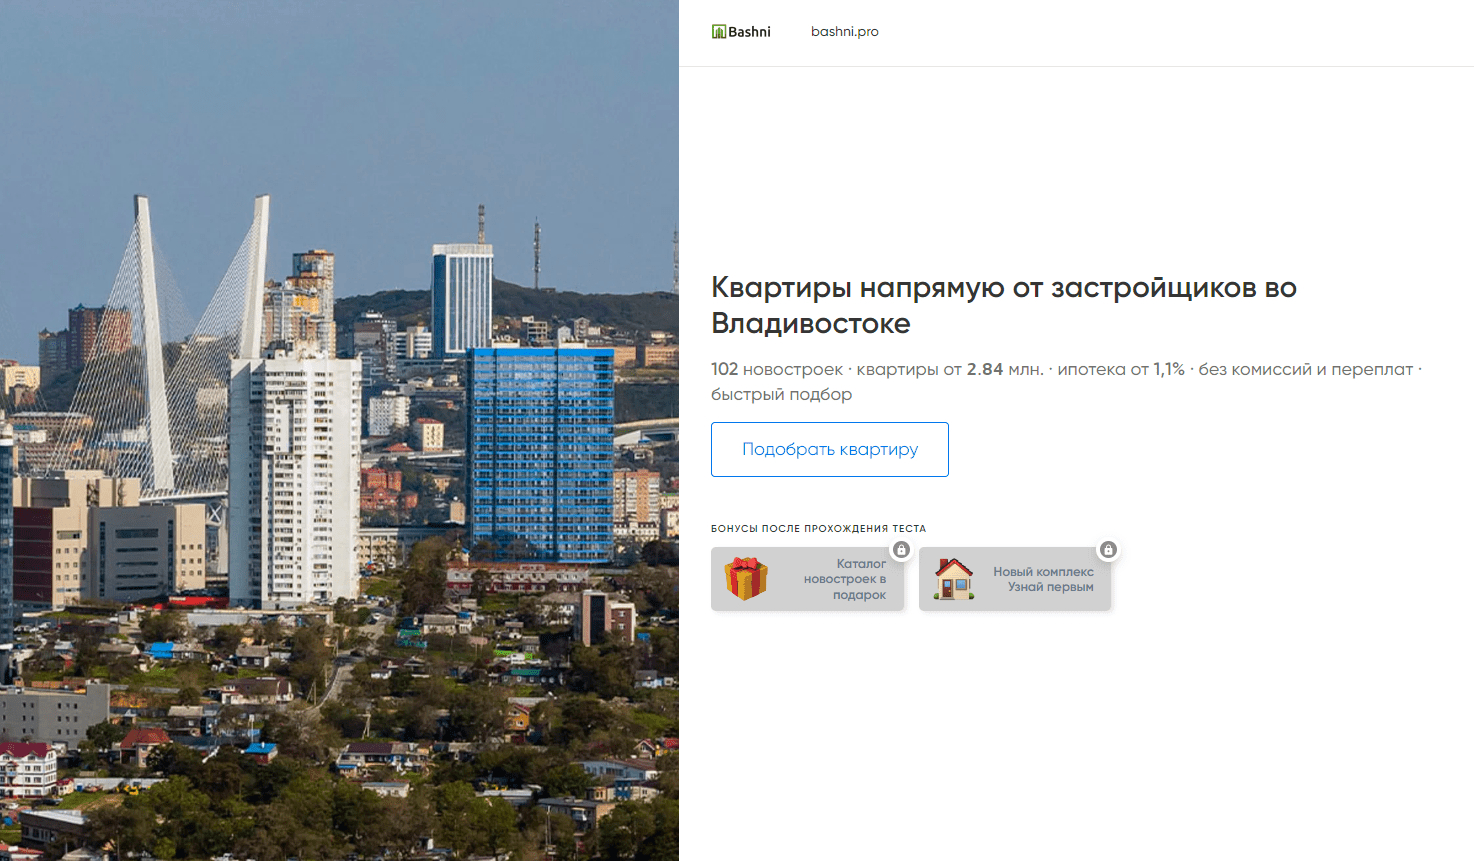Viewport: 1474px width, 861px height.
Task: Click the house emoji icon
Action: click(x=954, y=579)
